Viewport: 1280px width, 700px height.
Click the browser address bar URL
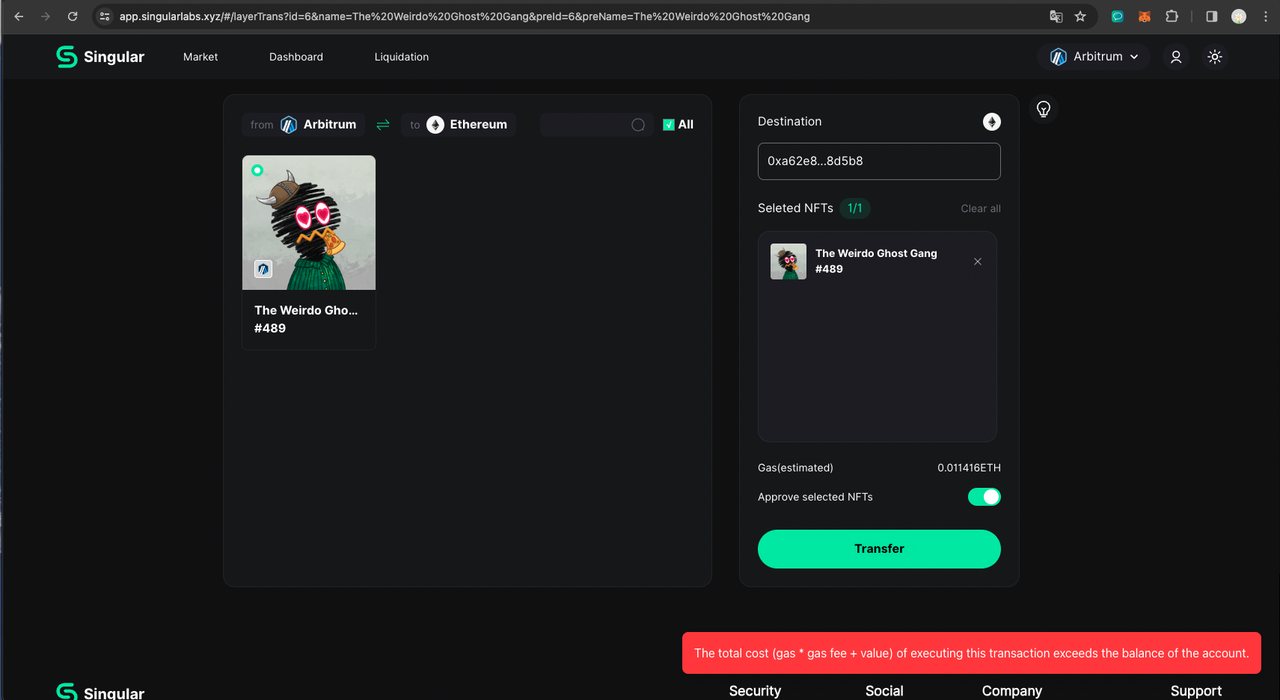click(465, 17)
